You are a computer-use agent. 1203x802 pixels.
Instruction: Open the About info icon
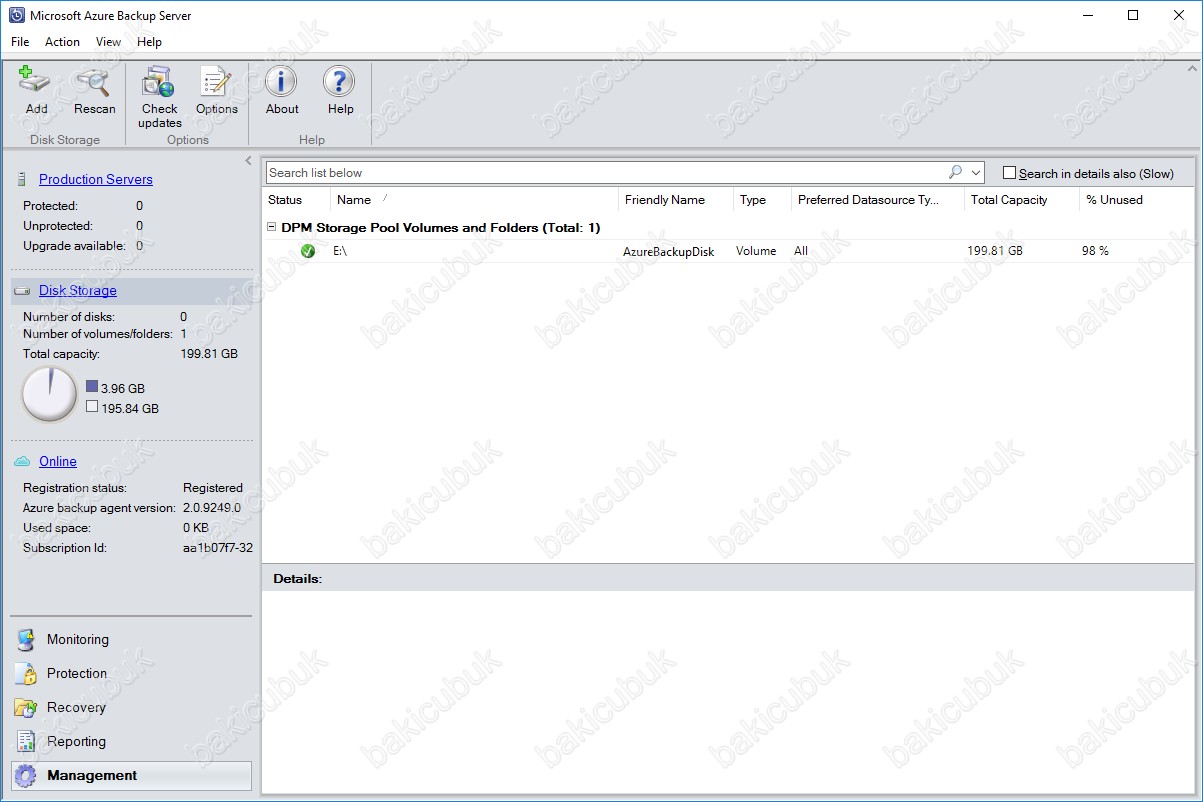[x=282, y=82]
